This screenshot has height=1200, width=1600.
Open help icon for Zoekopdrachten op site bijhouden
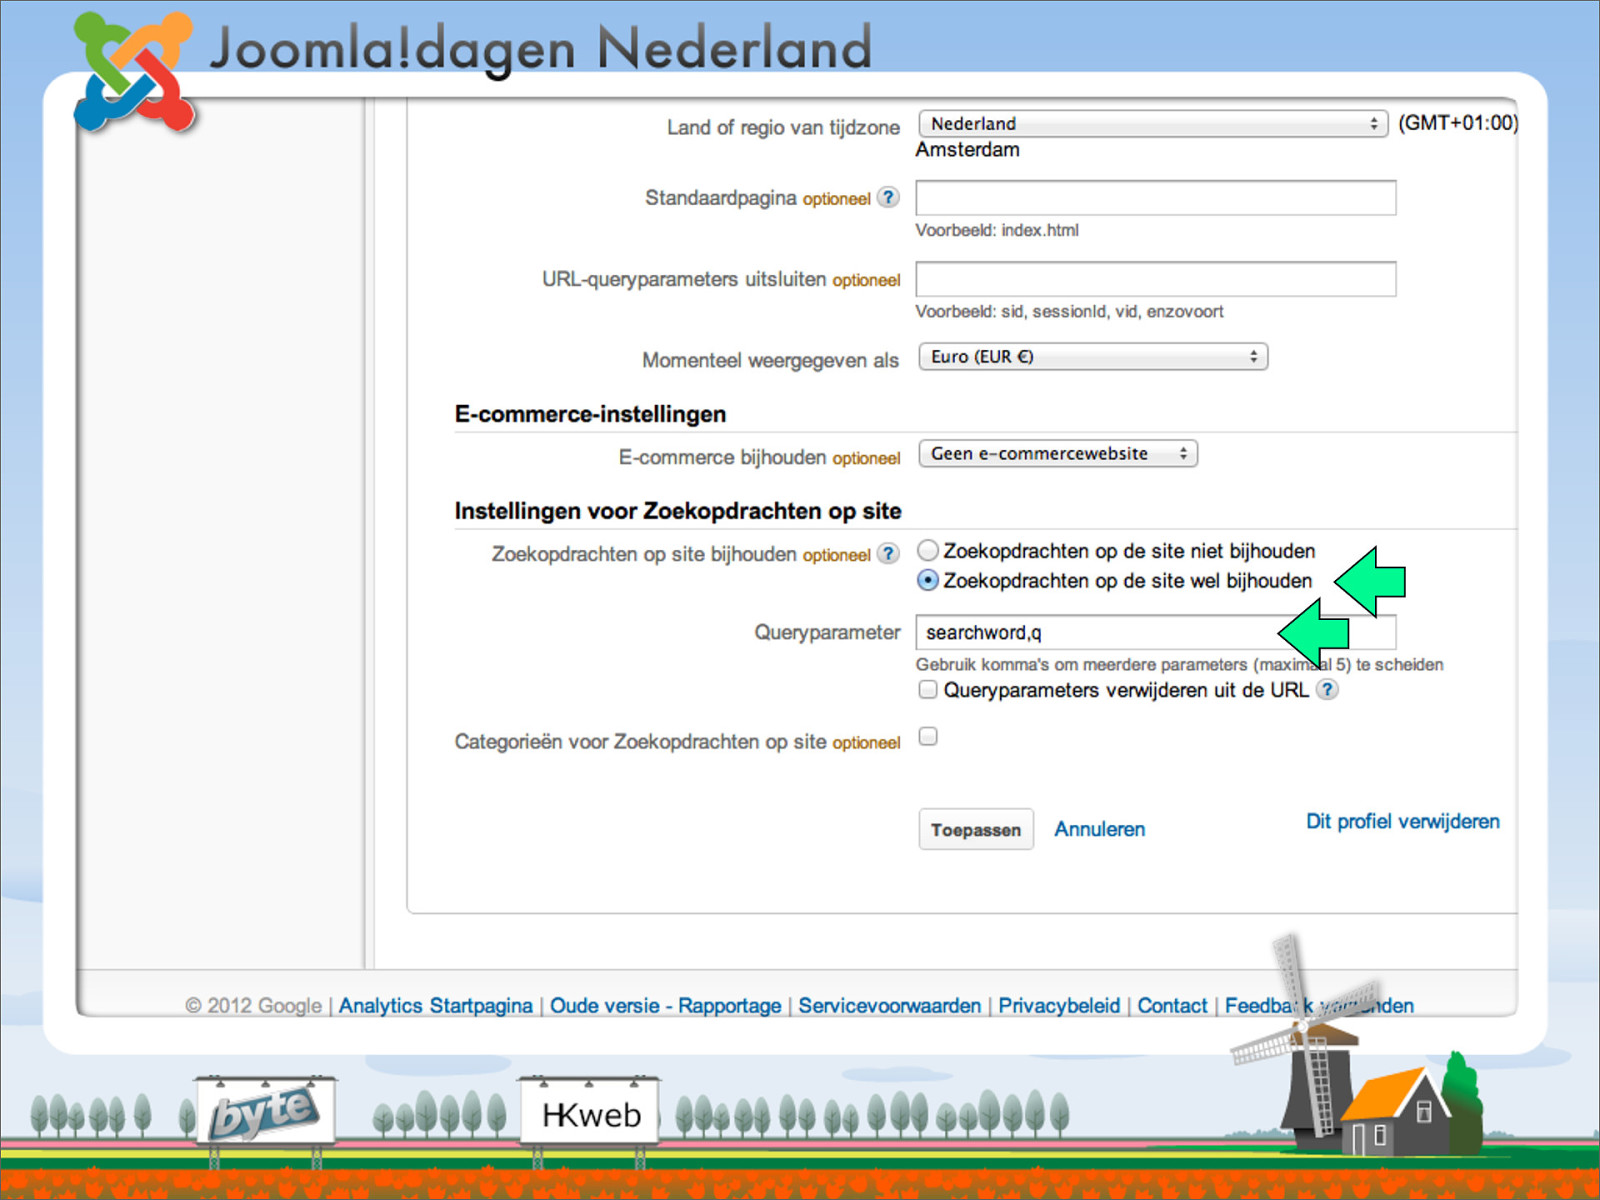(888, 553)
